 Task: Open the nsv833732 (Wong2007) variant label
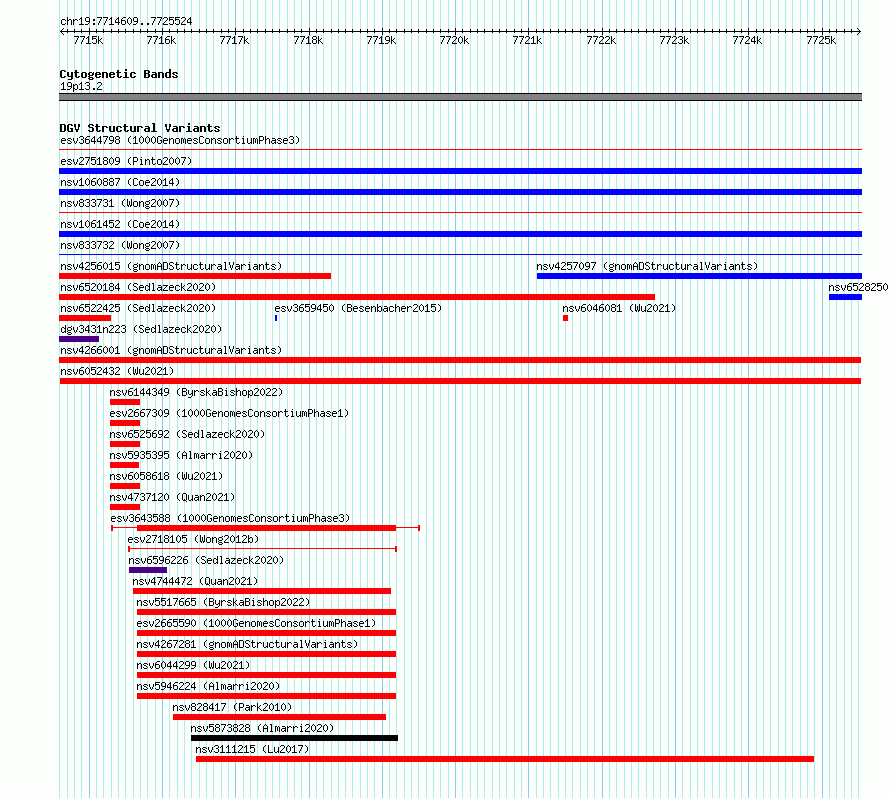120,245
